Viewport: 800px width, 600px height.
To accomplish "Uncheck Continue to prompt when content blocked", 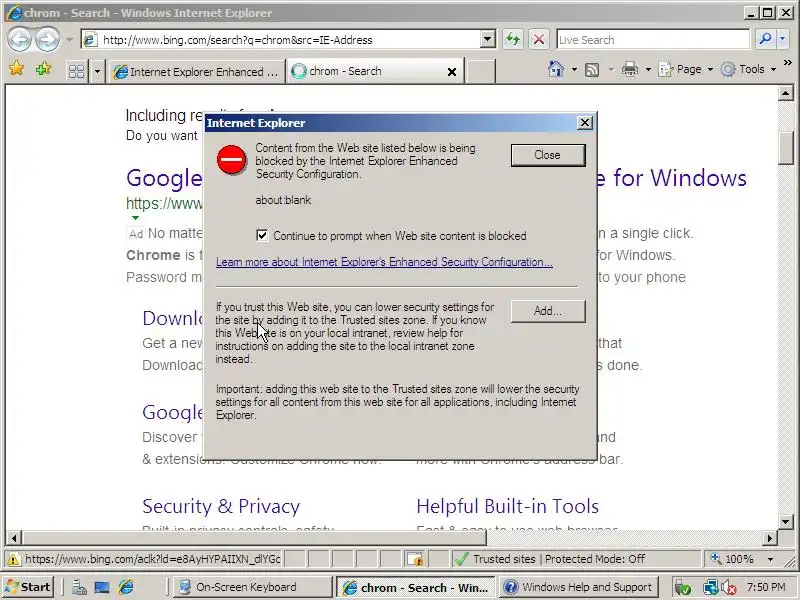I will pos(262,235).
